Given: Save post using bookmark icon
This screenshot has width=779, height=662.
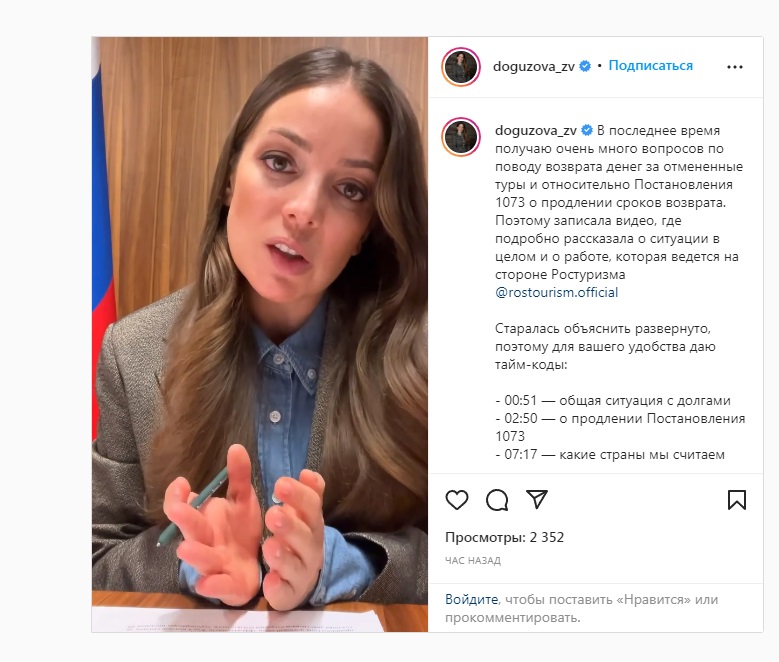Looking at the screenshot, I should coord(736,499).
